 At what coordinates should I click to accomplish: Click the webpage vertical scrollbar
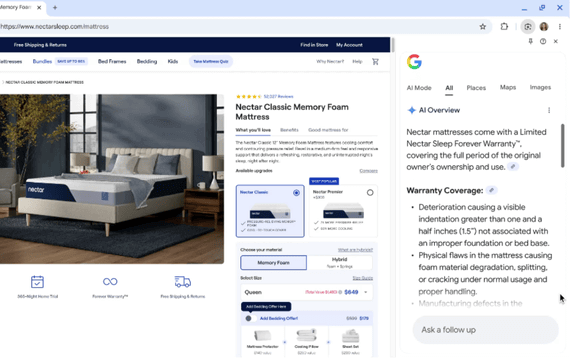(x=392, y=44)
